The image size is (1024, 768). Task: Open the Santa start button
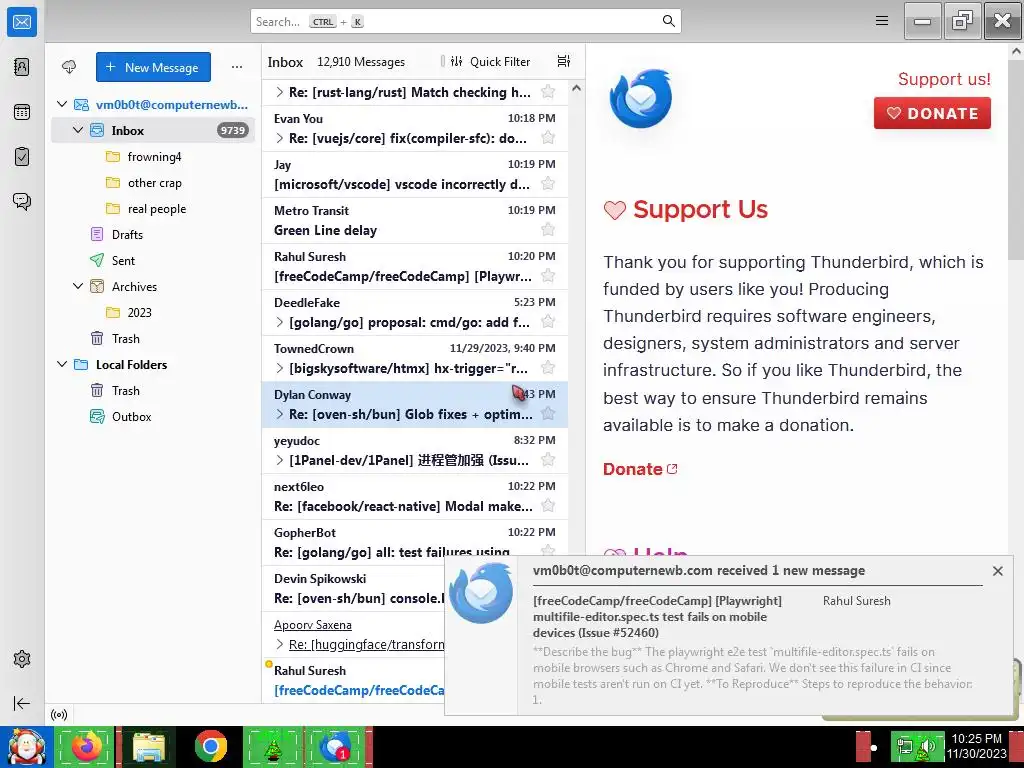(26, 747)
